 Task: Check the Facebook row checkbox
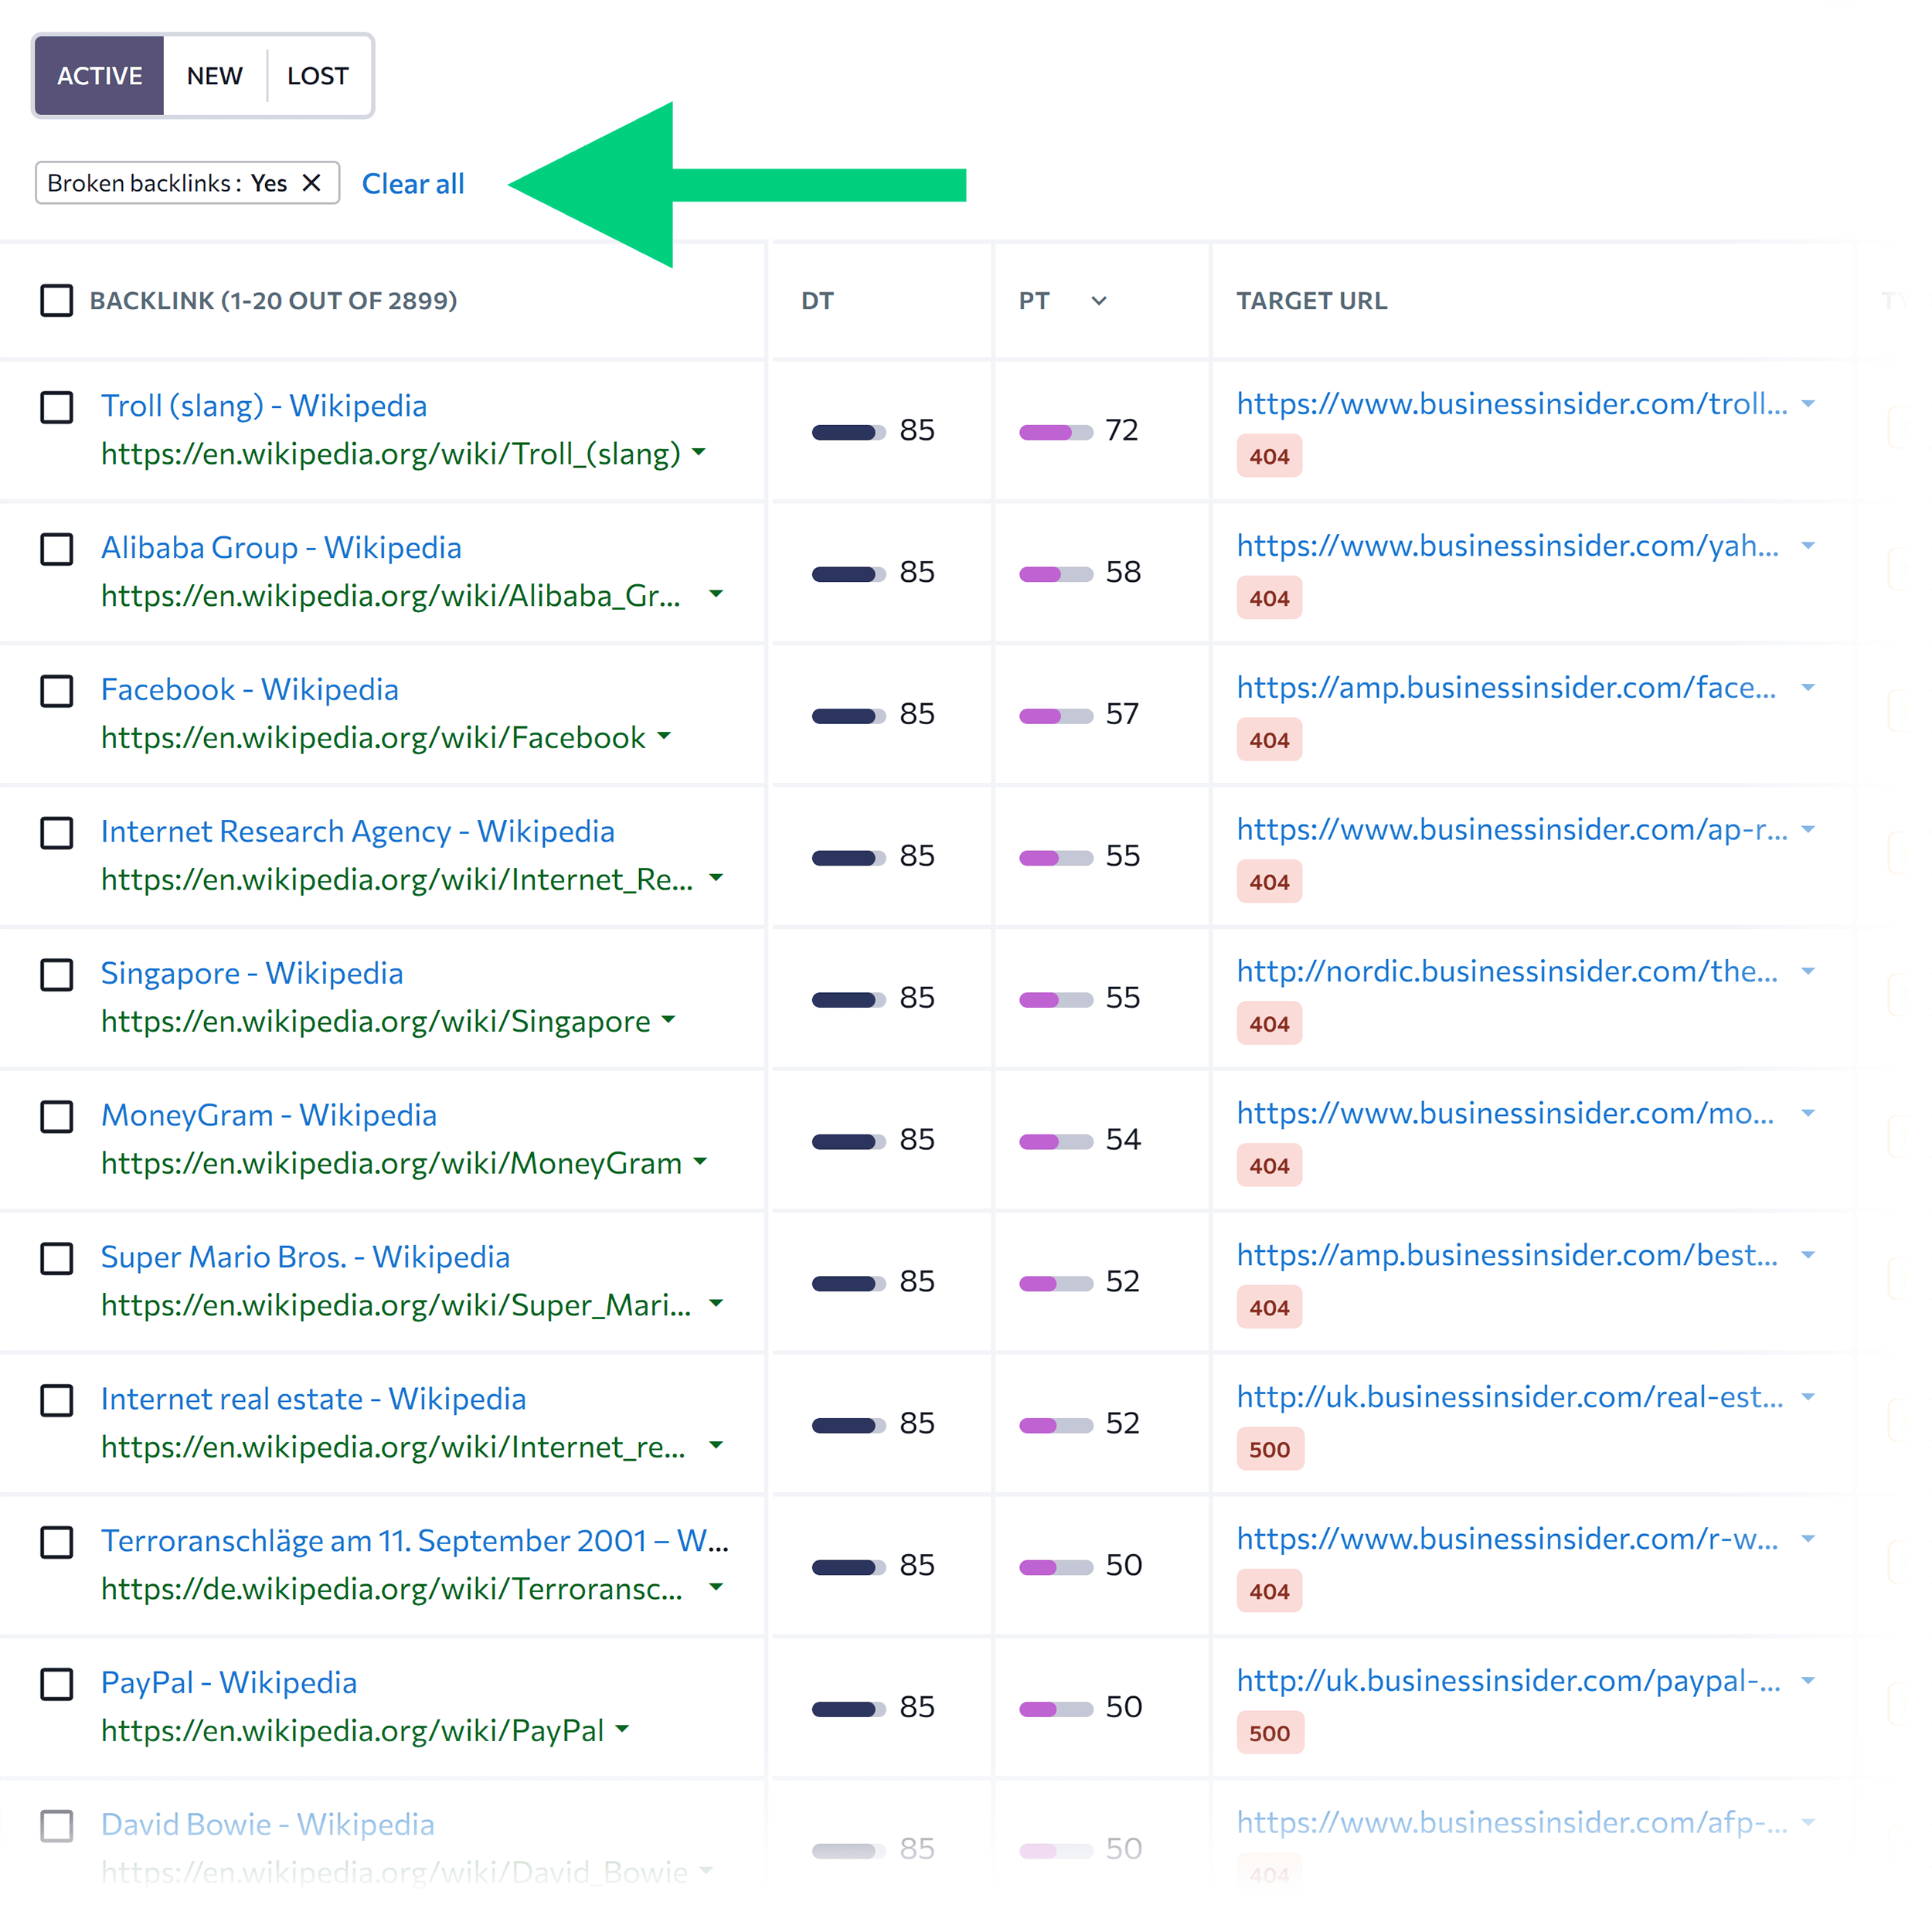tap(57, 691)
